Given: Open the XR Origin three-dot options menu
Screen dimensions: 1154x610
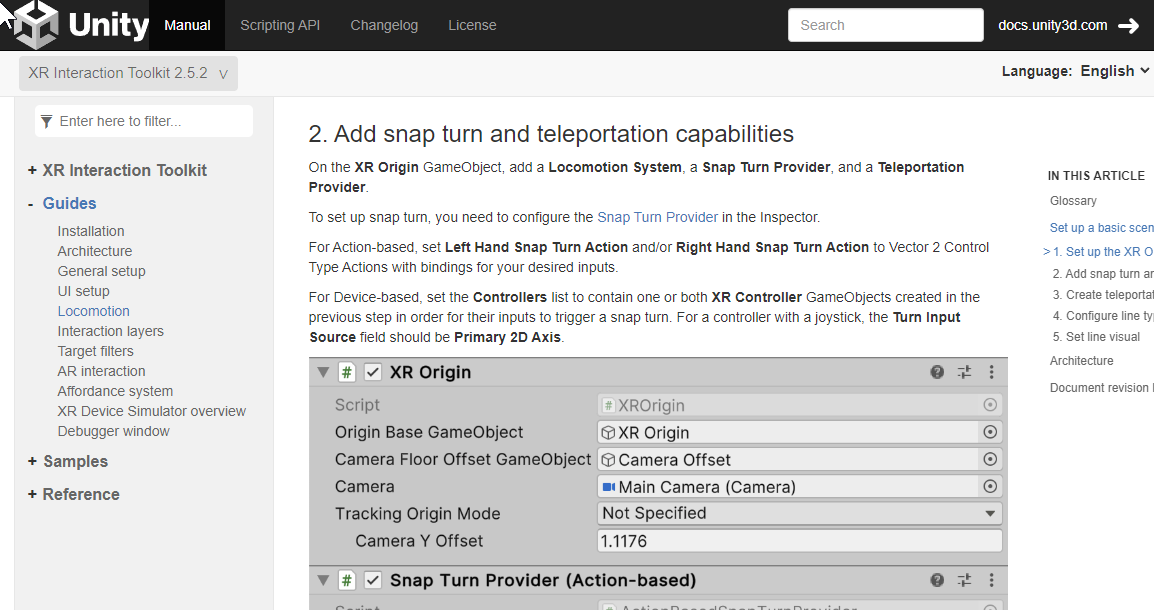Looking at the screenshot, I should [x=991, y=372].
